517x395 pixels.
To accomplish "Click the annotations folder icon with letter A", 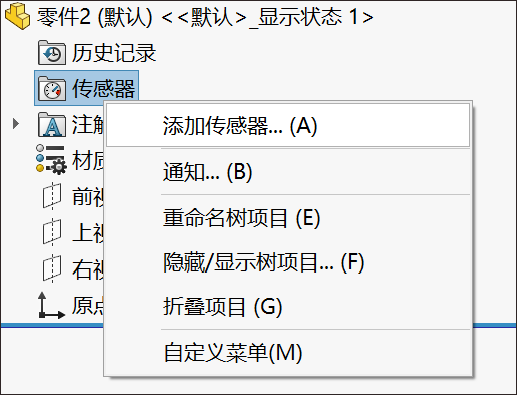I will (x=52, y=125).
